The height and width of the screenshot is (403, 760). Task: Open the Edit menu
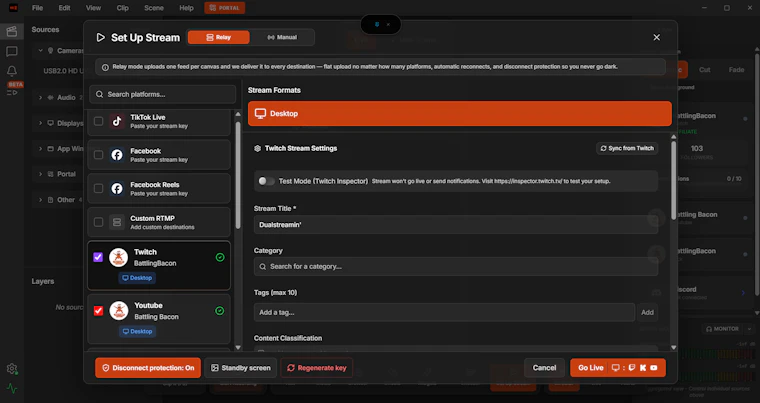[x=64, y=8]
